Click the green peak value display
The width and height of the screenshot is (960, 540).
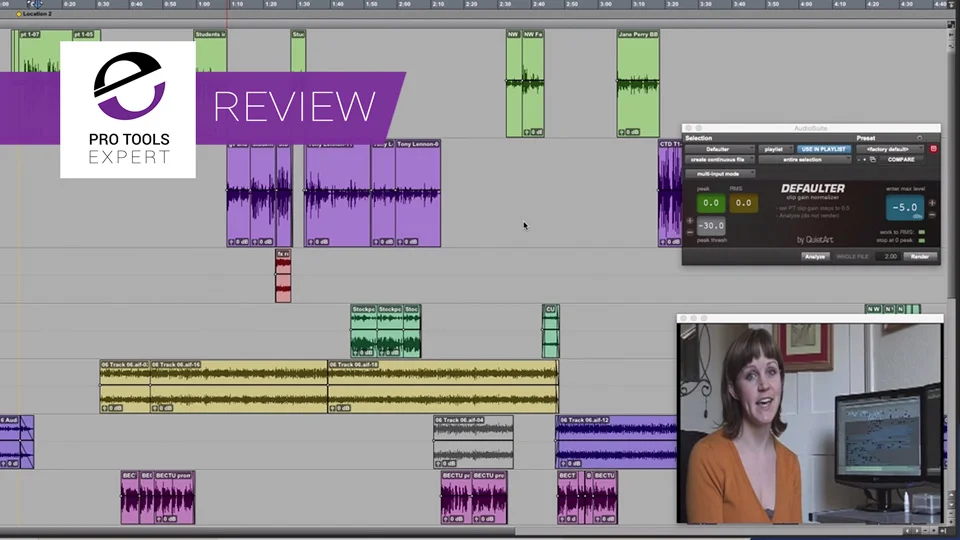click(711, 203)
